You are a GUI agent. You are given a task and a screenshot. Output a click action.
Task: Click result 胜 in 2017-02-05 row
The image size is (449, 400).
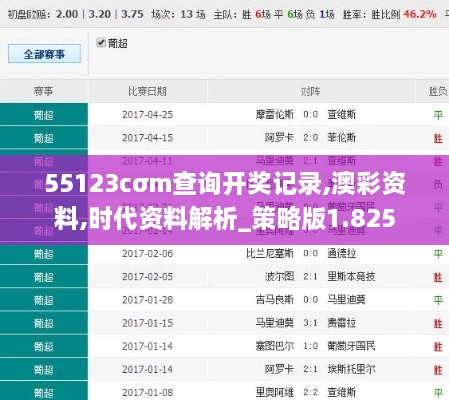(438, 277)
